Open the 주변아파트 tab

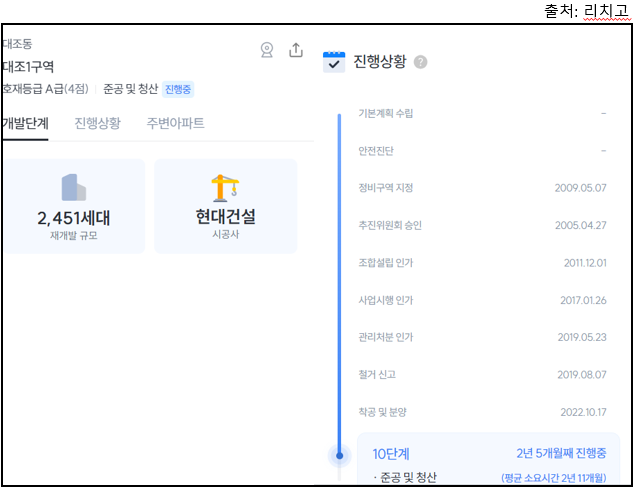pyautogui.click(x=175, y=123)
